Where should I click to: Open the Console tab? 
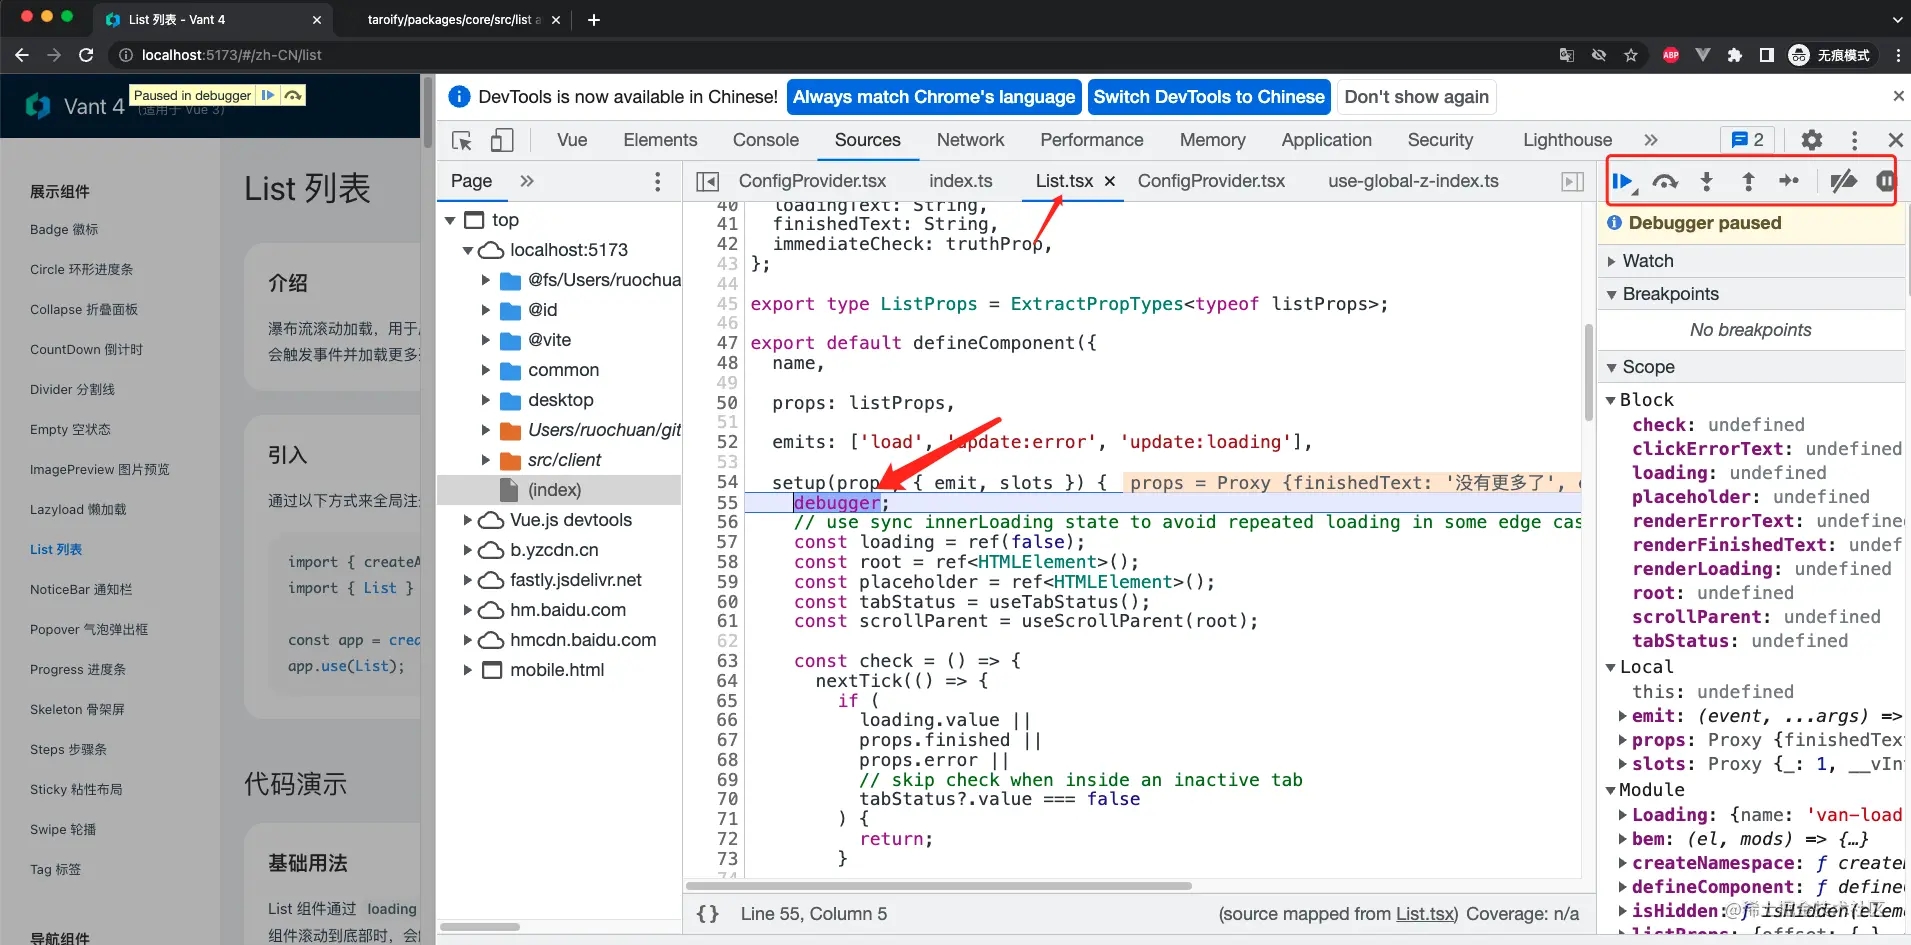pyautogui.click(x=765, y=140)
